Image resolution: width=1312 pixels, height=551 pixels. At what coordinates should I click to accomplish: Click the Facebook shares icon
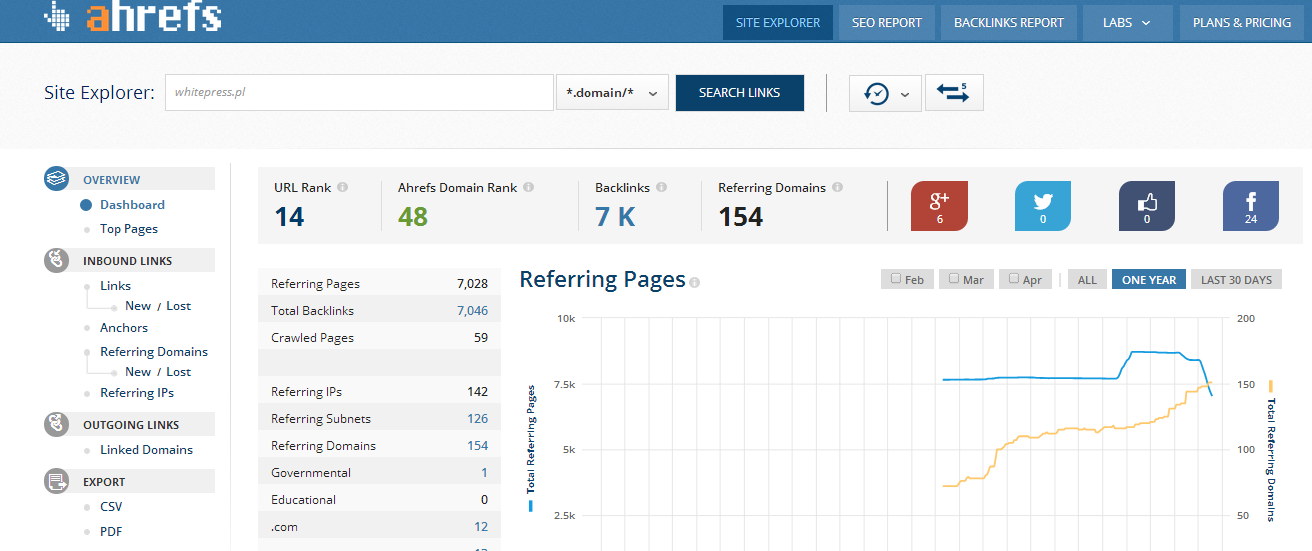click(x=1250, y=206)
